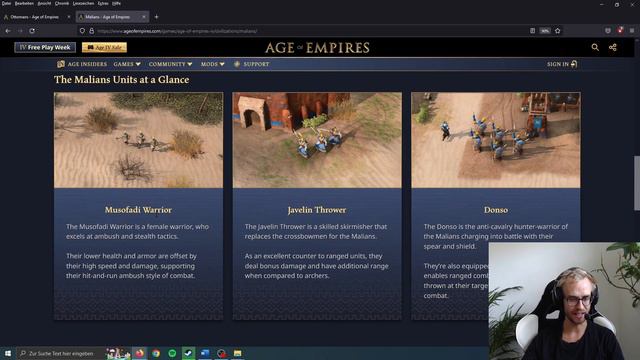
Task: Click the Musofadi Warrior screenshot thumbnail
Action: click(138, 140)
